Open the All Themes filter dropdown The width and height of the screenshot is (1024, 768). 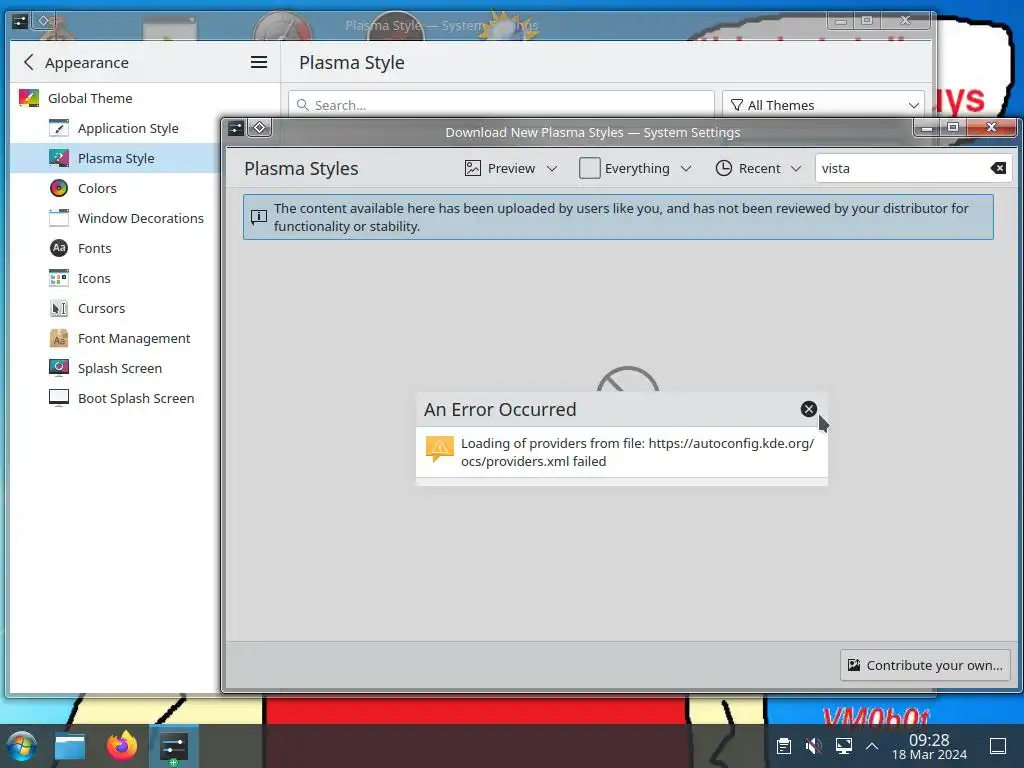[x=824, y=105]
